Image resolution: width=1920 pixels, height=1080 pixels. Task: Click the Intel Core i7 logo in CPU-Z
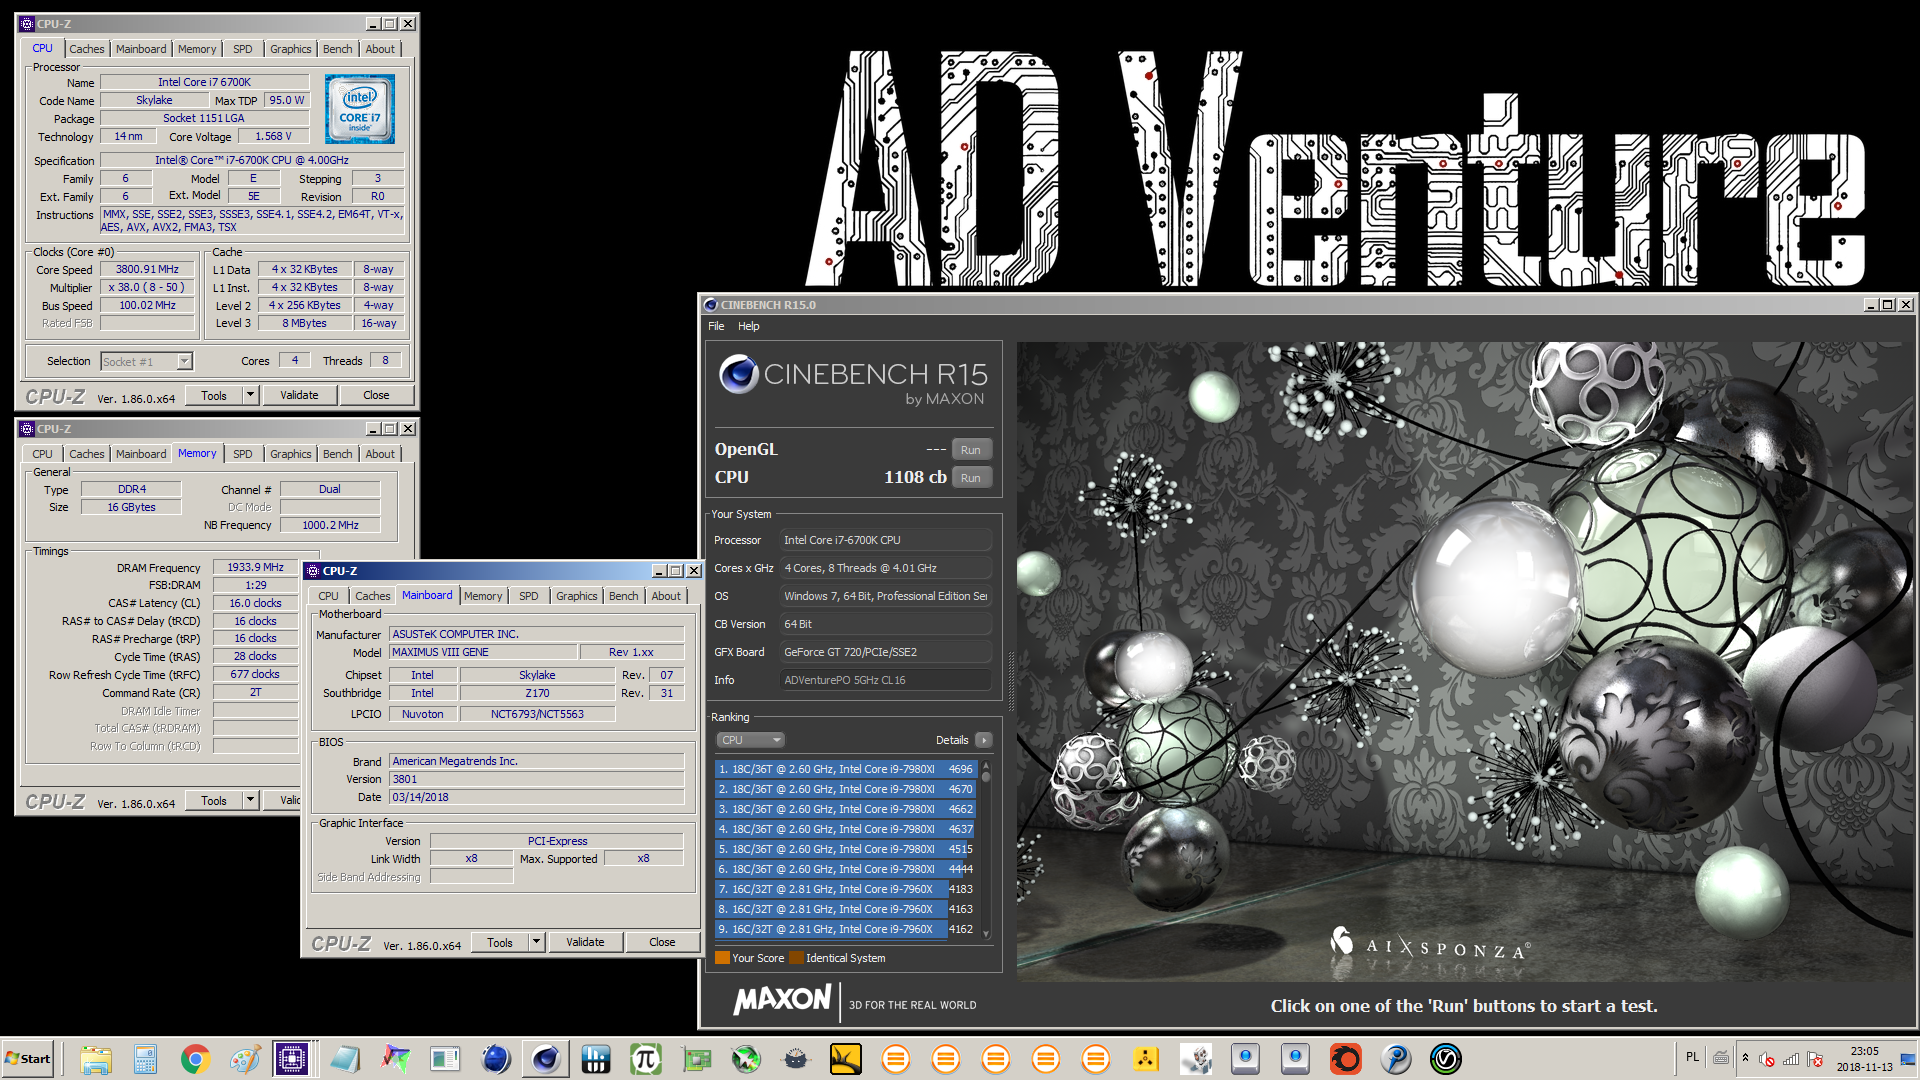[360, 109]
